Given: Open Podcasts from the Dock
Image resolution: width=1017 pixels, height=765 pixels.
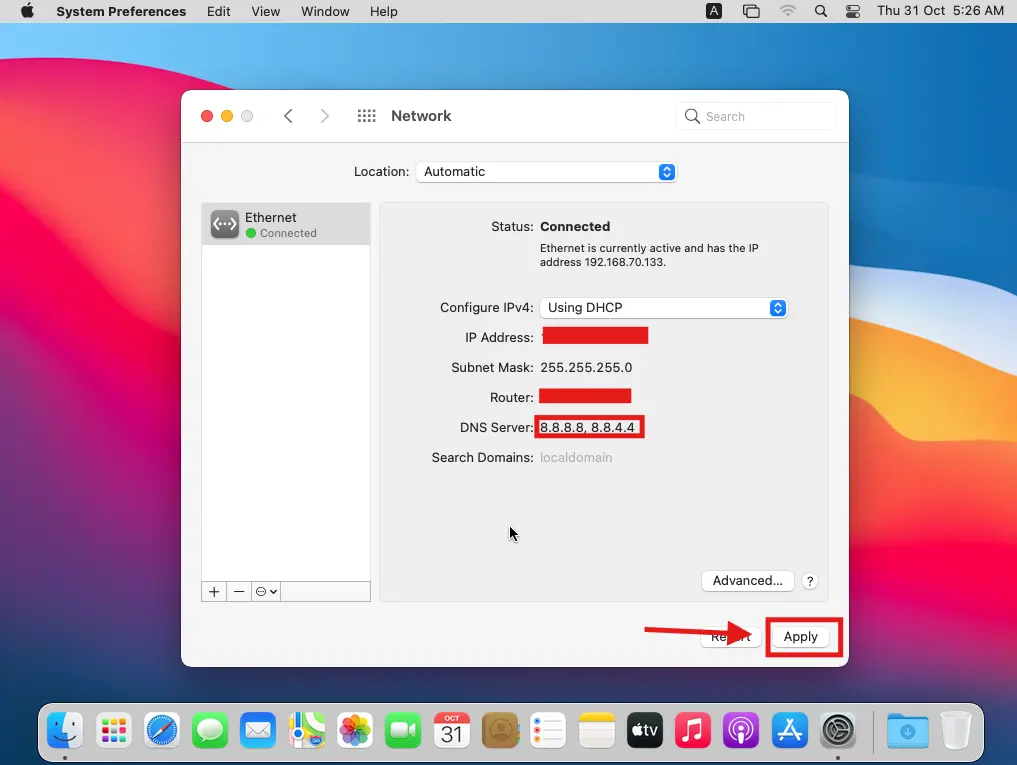Looking at the screenshot, I should [x=741, y=731].
